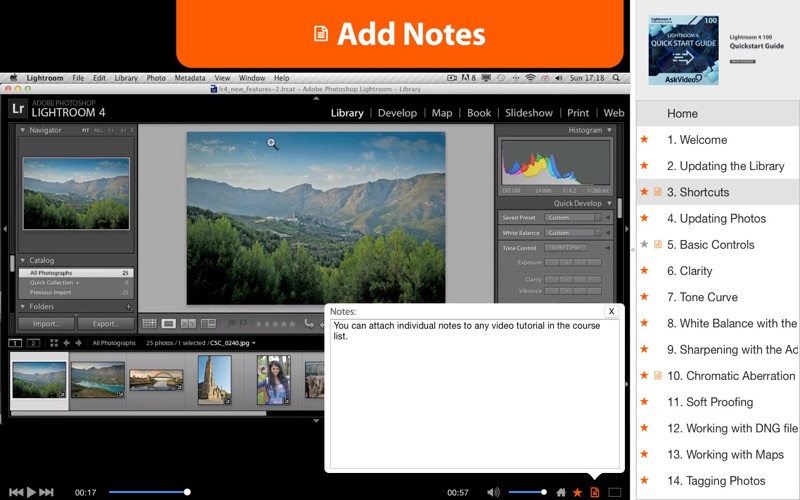Select second window display button 2
The image size is (800, 500).
[x=33, y=343]
